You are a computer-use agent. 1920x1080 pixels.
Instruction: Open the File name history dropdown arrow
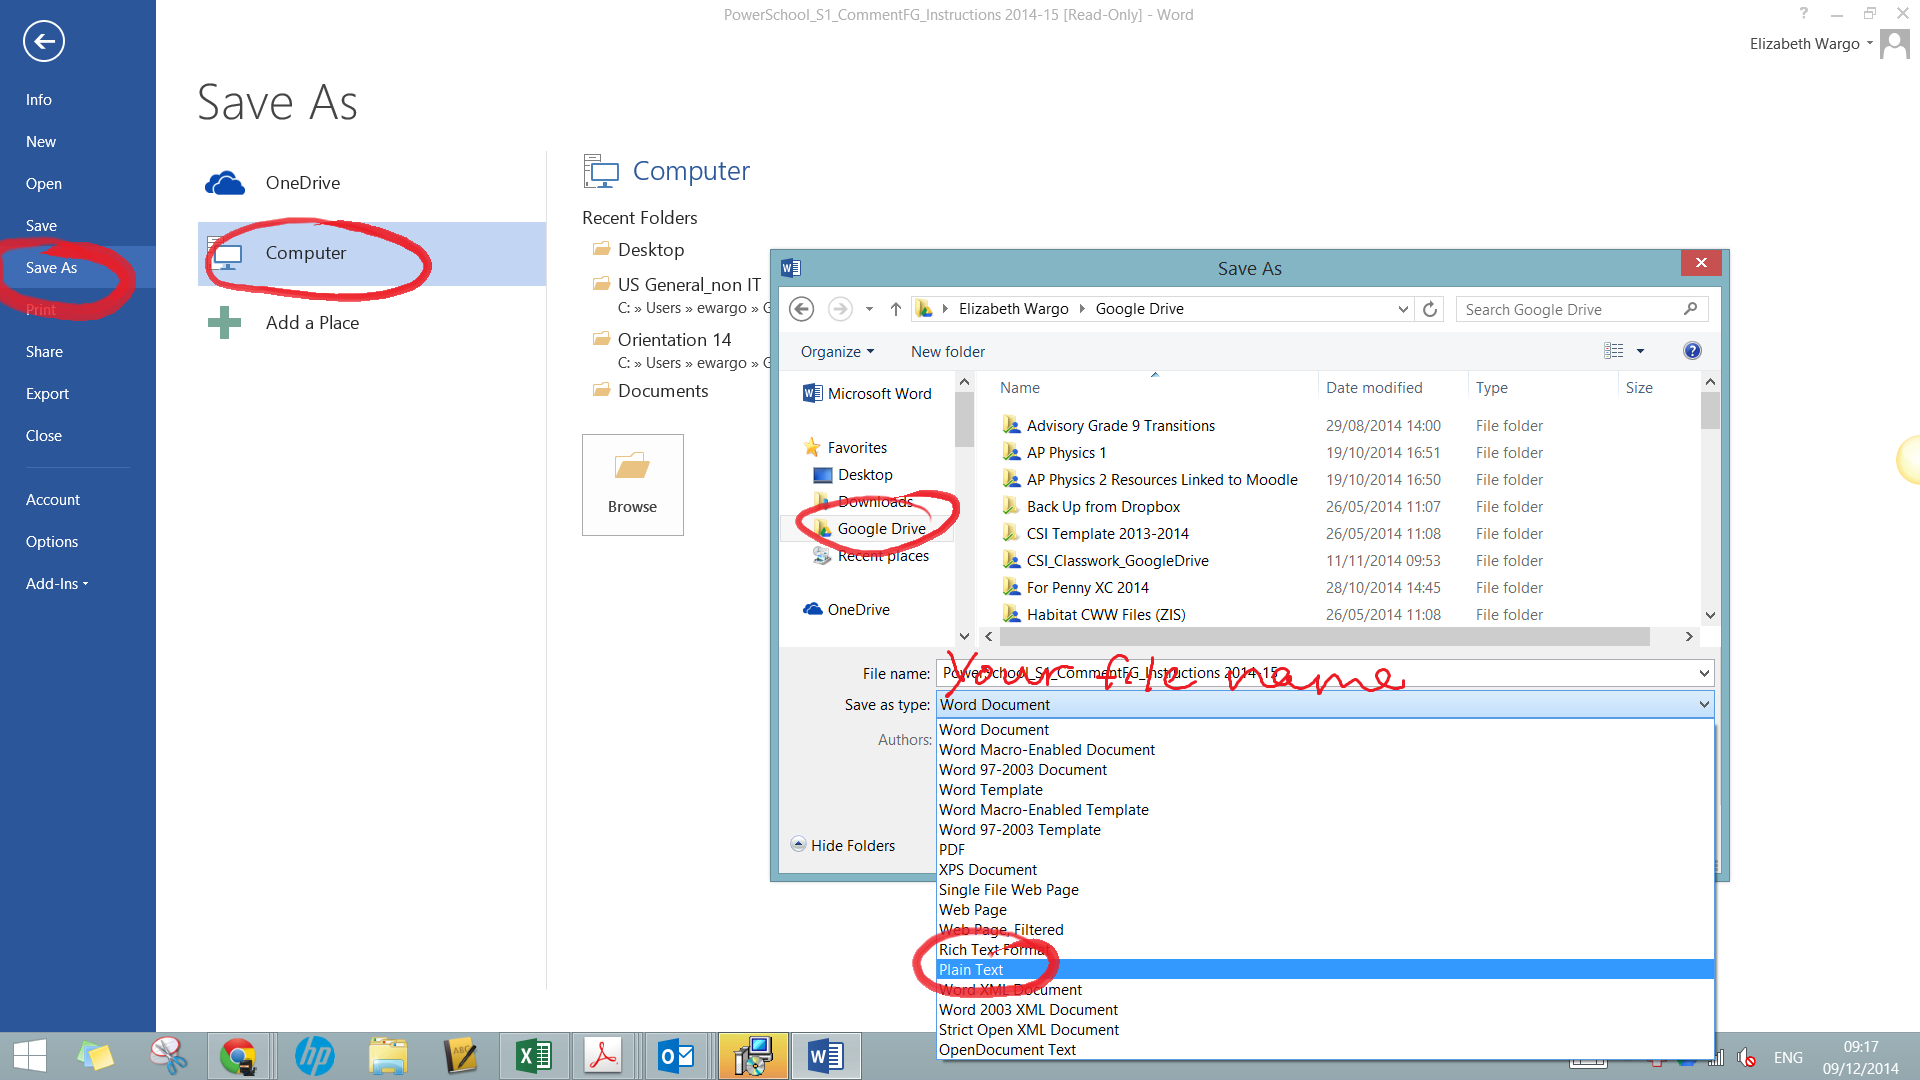point(1704,673)
